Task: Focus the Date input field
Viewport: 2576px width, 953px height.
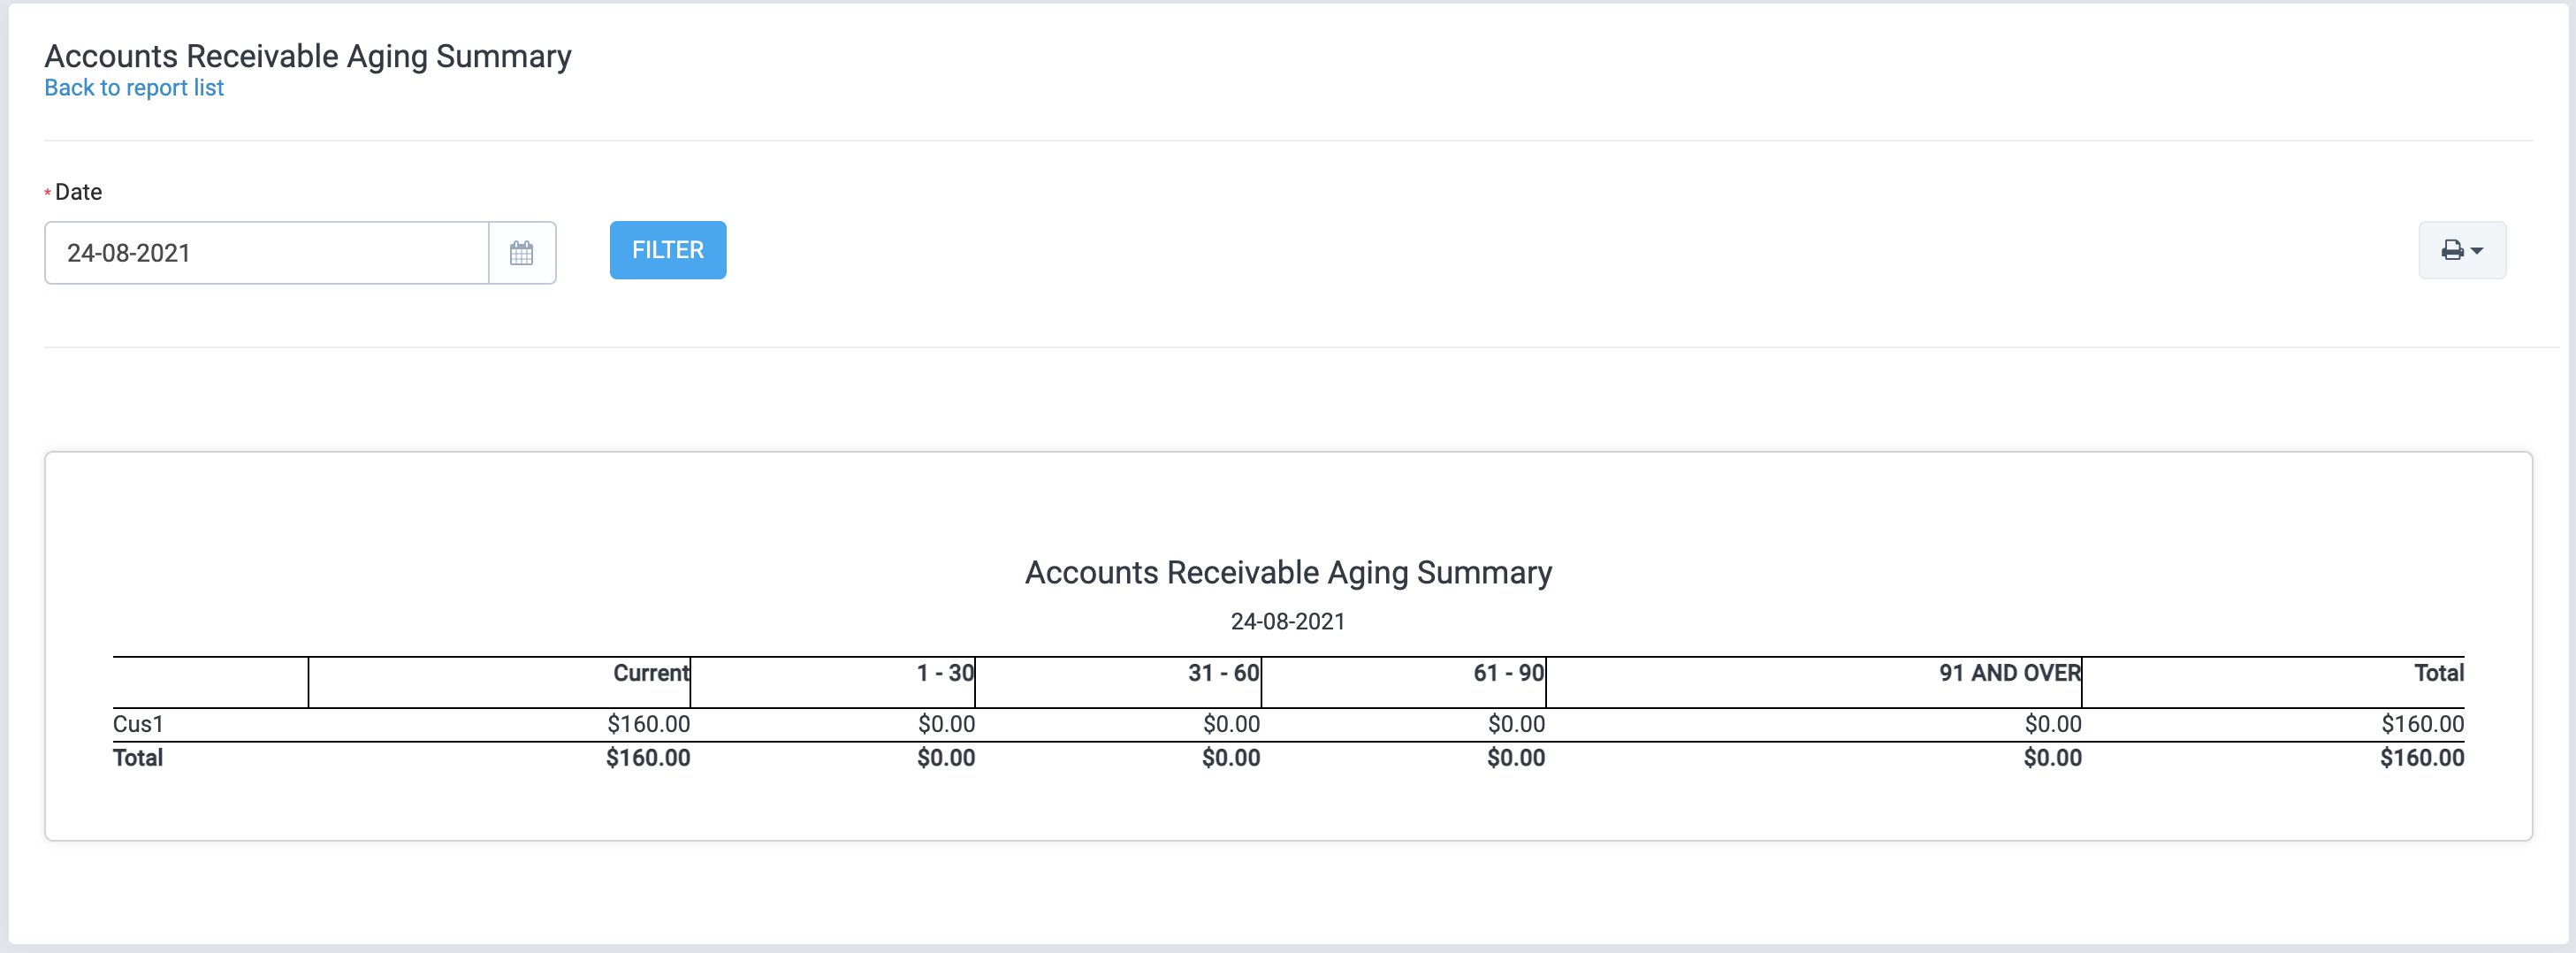Action: click(267, 253)
